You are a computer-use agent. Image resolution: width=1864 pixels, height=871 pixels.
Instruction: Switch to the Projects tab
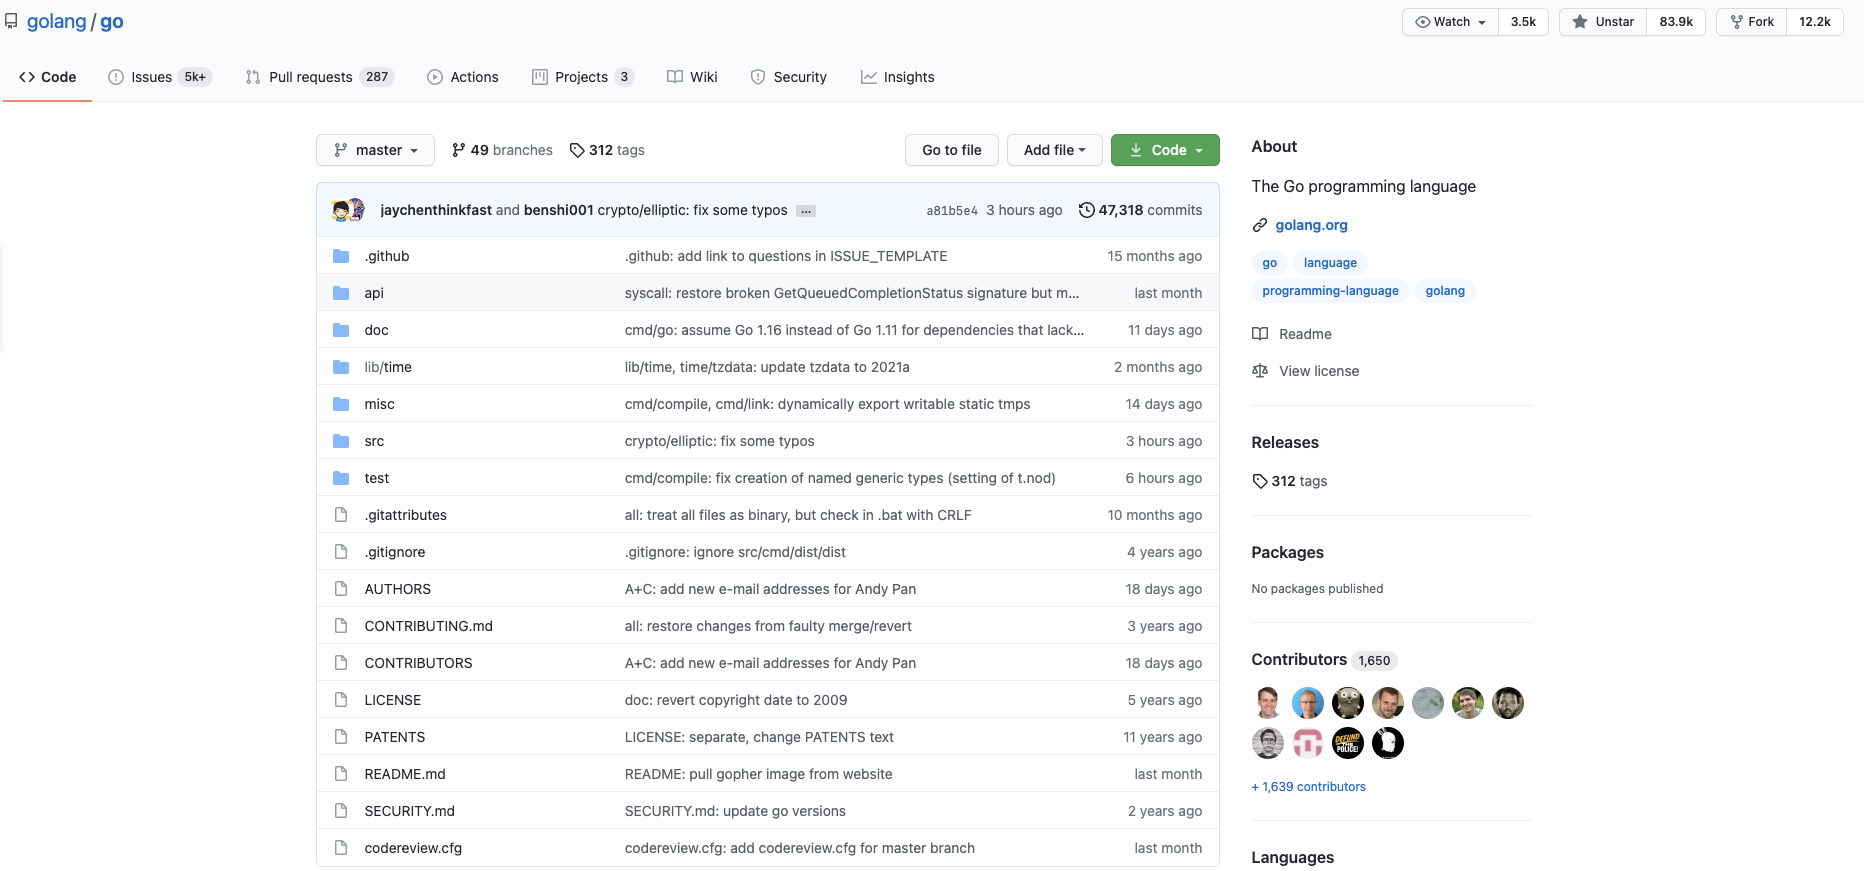coord(583,77)
